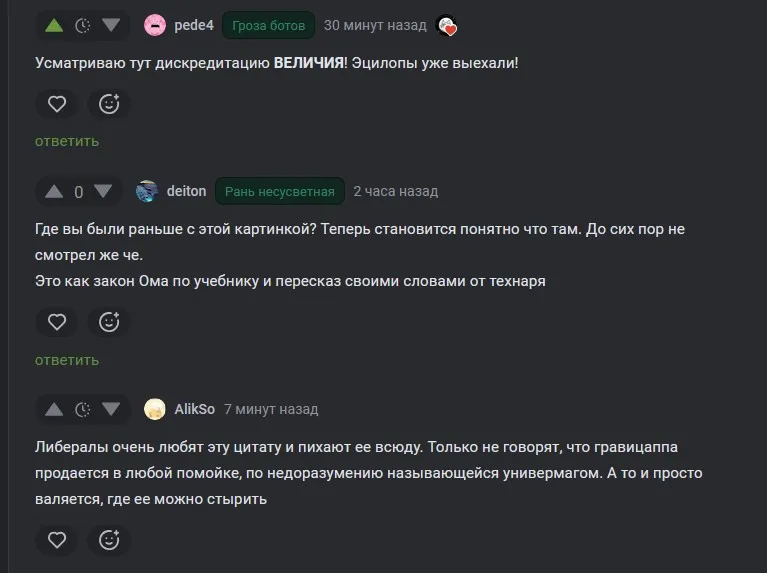Like AlikSo's comment with heart

pyautogui.click(x=57, y=540)
